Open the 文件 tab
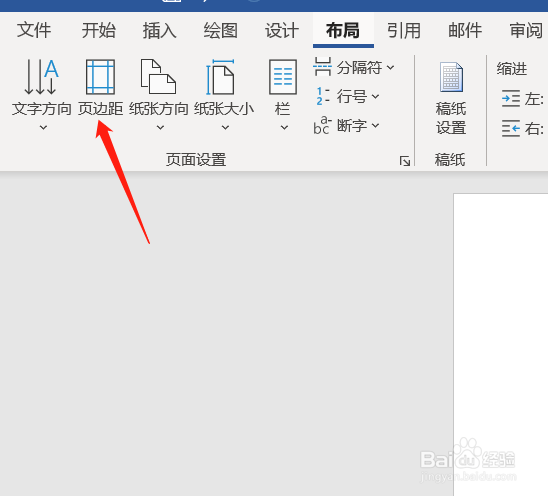The height and width of the screenshot is (496, 548). (x=34, y=30)
